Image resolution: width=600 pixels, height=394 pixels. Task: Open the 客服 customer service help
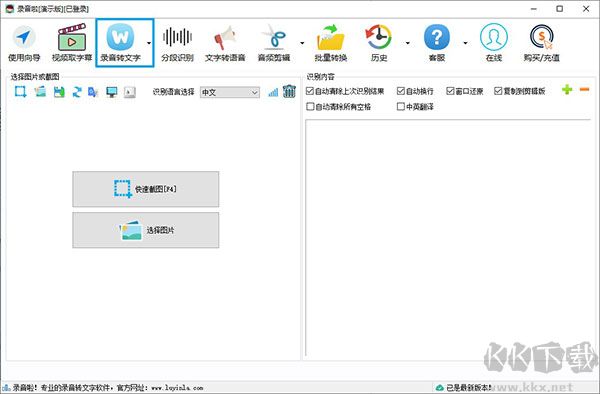[437, 43]
